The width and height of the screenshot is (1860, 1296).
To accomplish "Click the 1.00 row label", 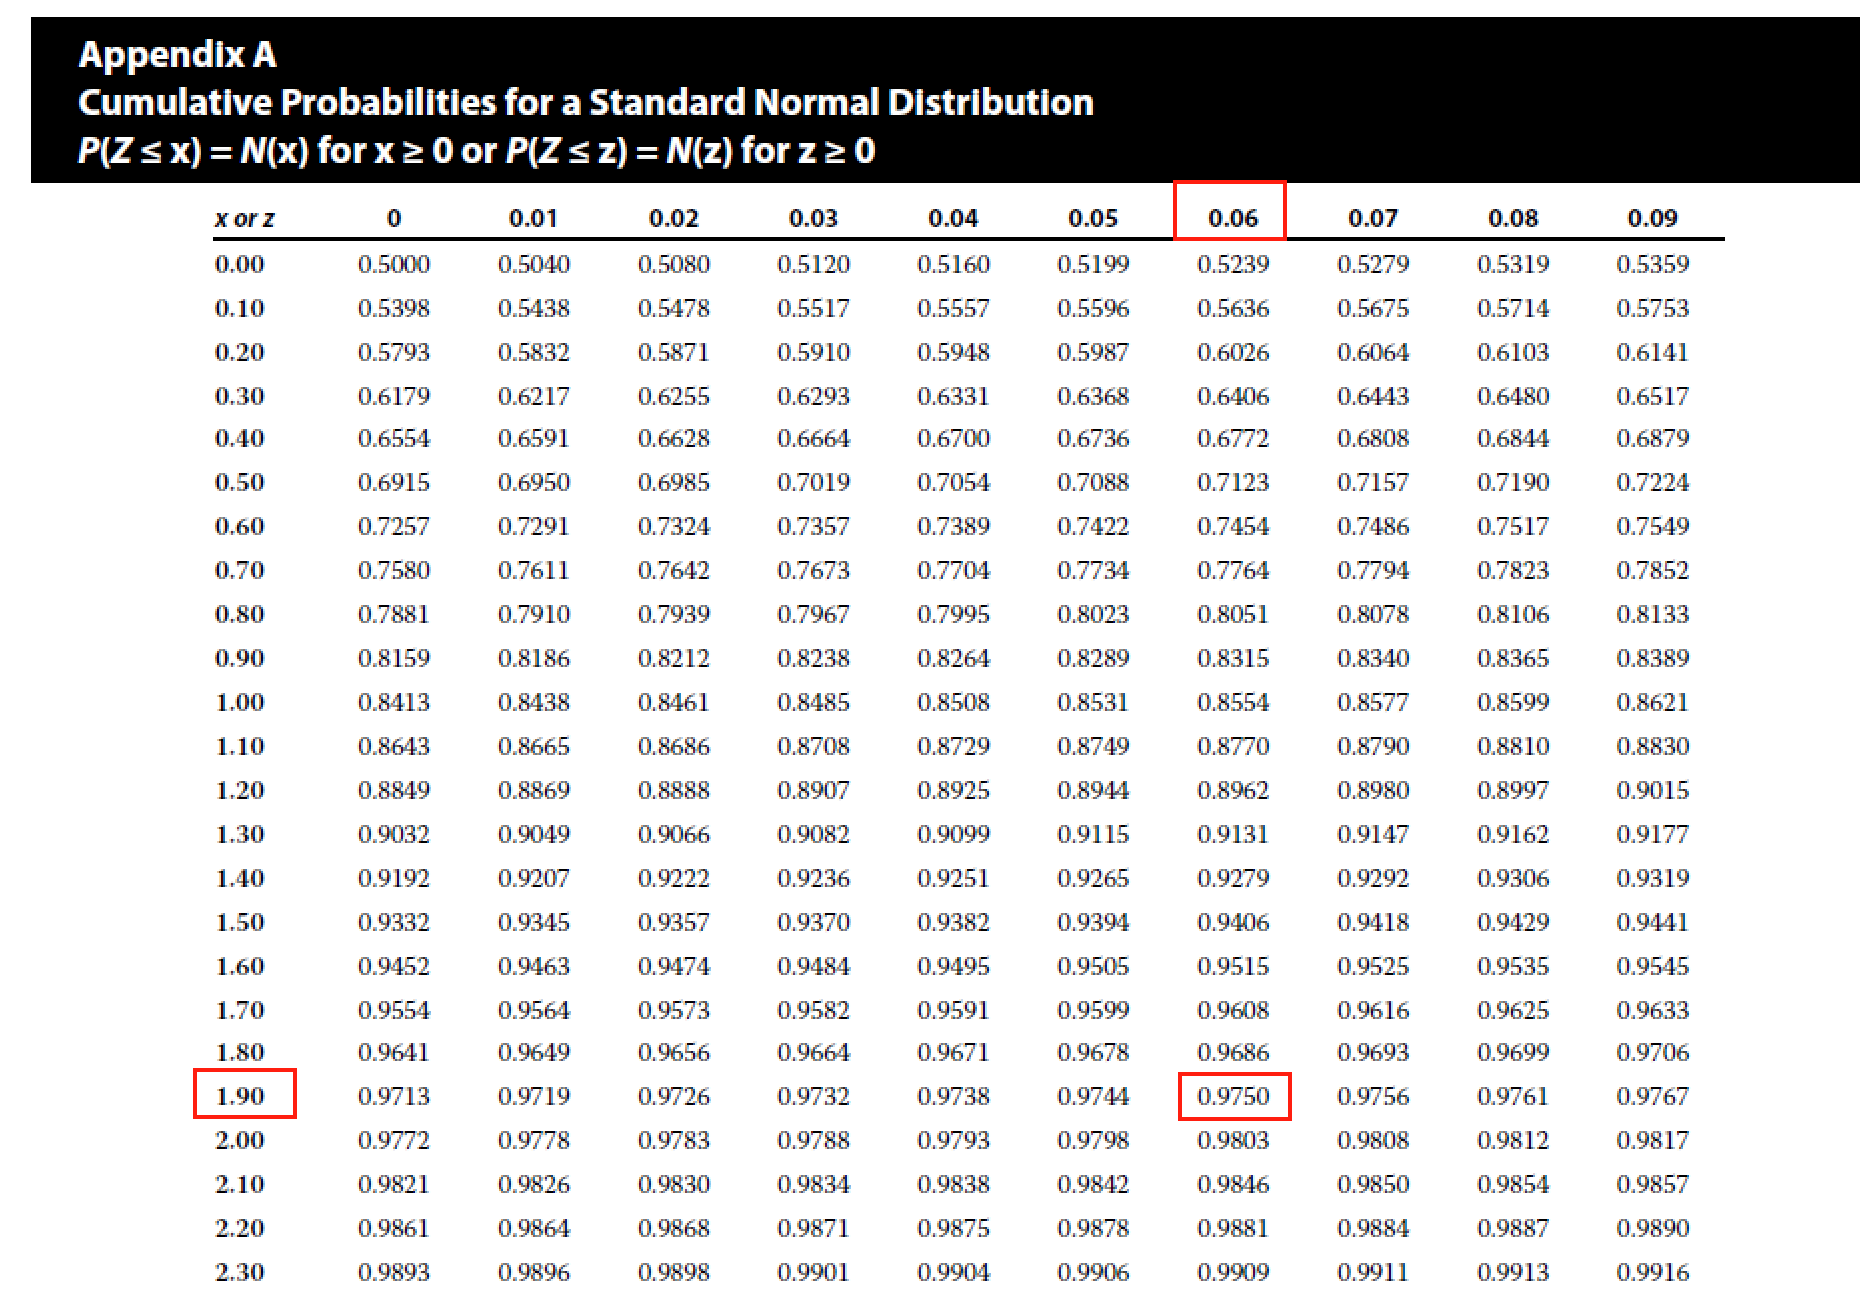I will coord(240,702).
